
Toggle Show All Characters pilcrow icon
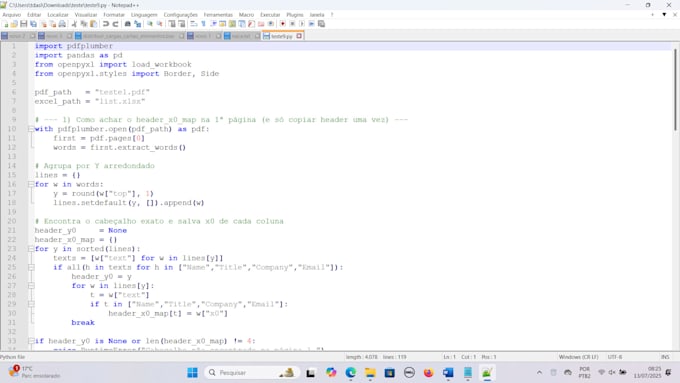[203, 24]
